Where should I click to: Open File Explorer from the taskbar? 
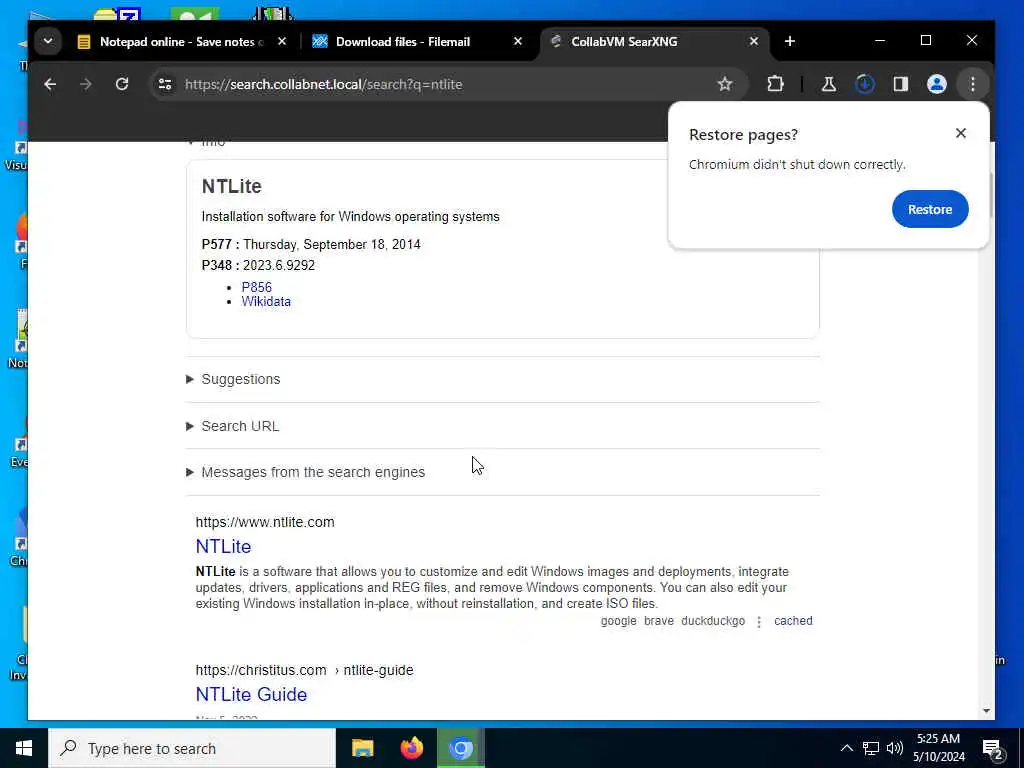coord(362,748)
